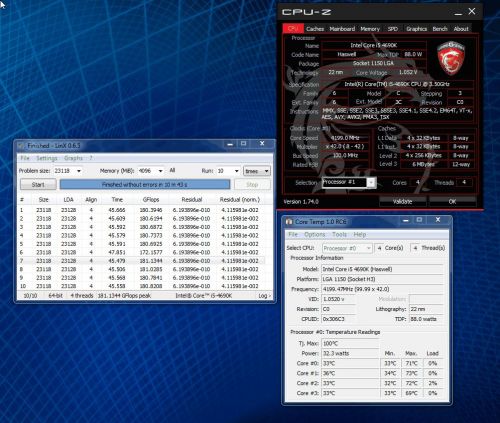Maximize the LinX window
This screenshot has width=500, height=423.
click(x=244, y=144)
